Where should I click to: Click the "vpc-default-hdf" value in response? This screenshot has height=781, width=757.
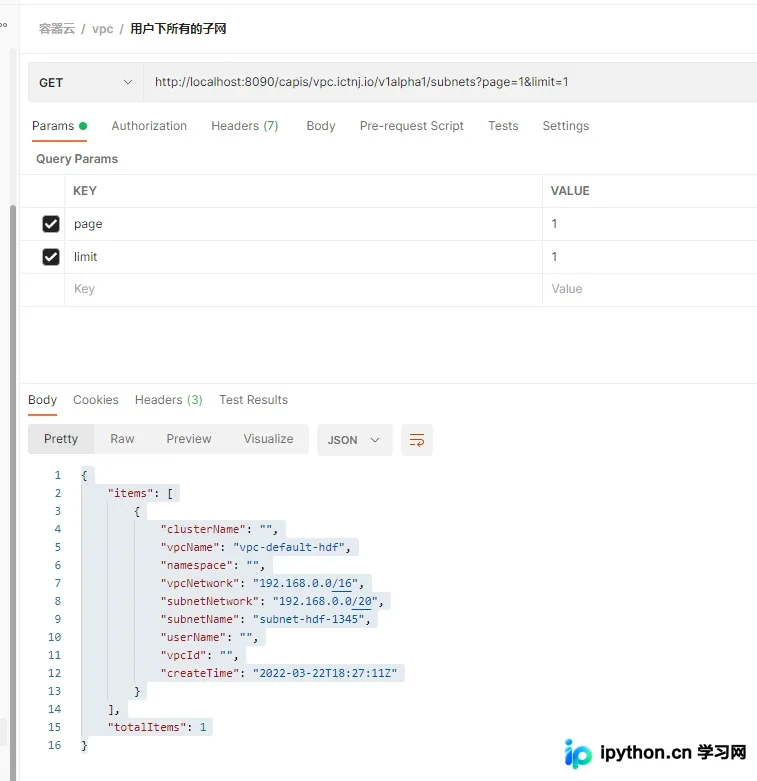289,547
